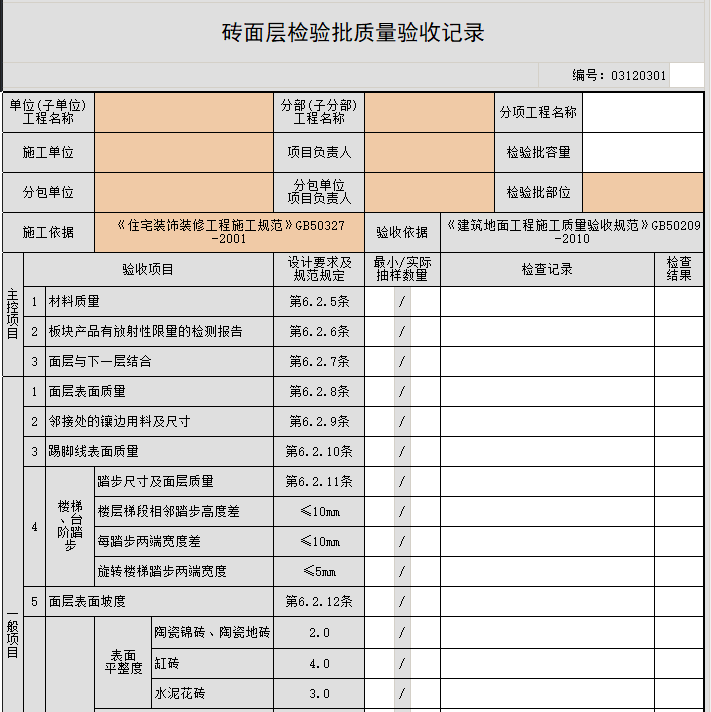Screen dimensions: 711x712
Task: Click the empty cell beside 检验批容量
Action: click(x=643, y=153)
